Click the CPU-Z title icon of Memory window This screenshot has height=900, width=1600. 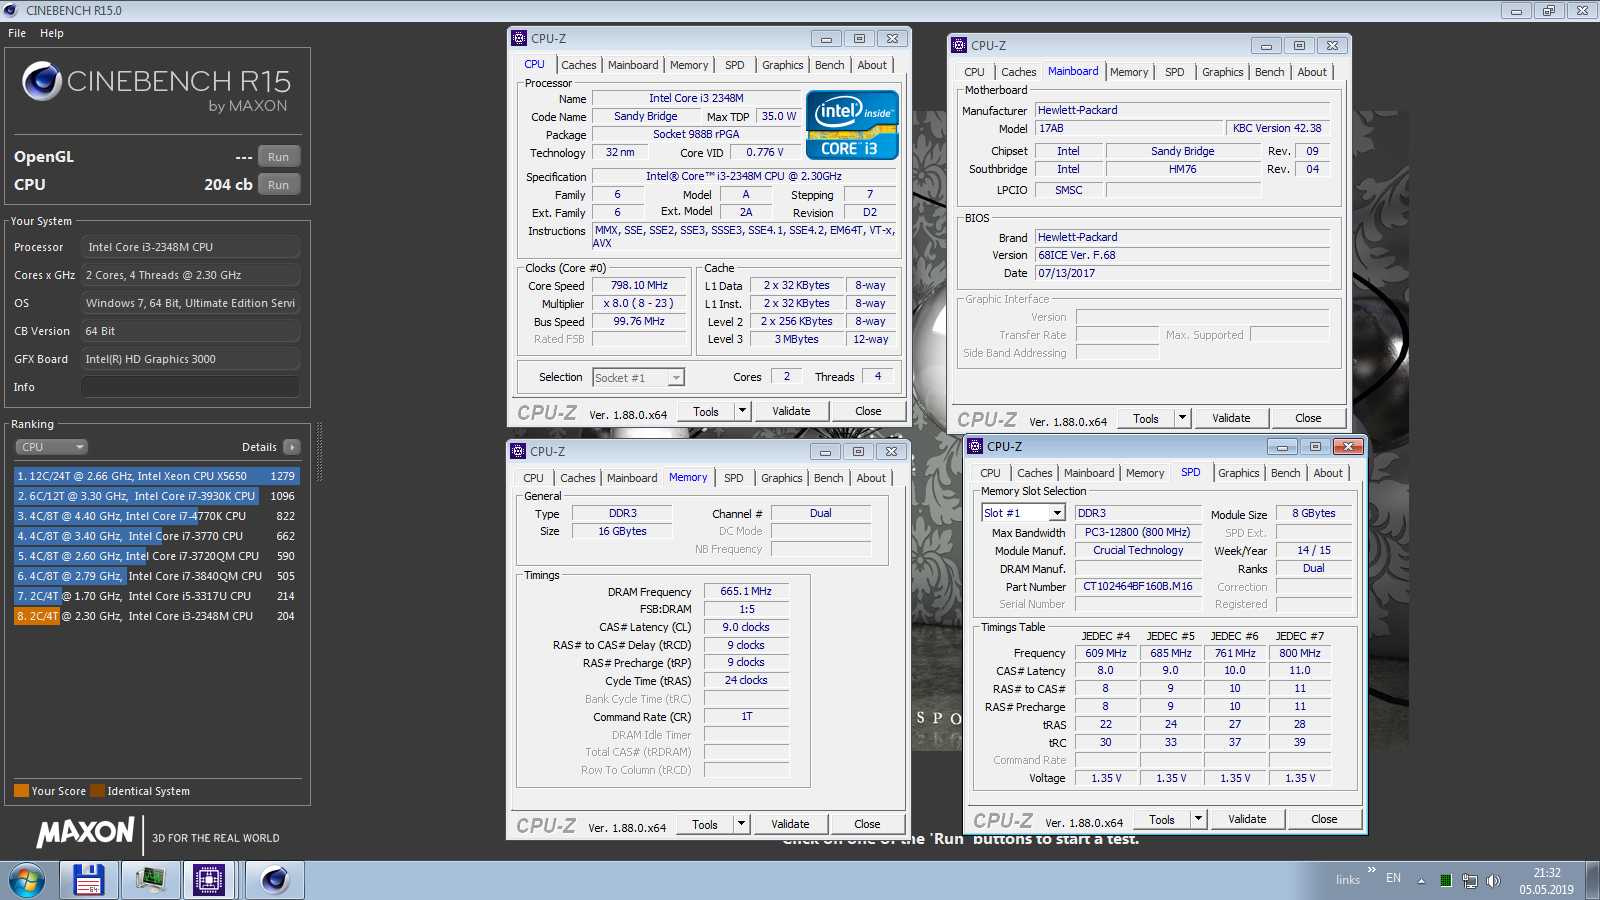pyautogui.click(x=518, y=451)
